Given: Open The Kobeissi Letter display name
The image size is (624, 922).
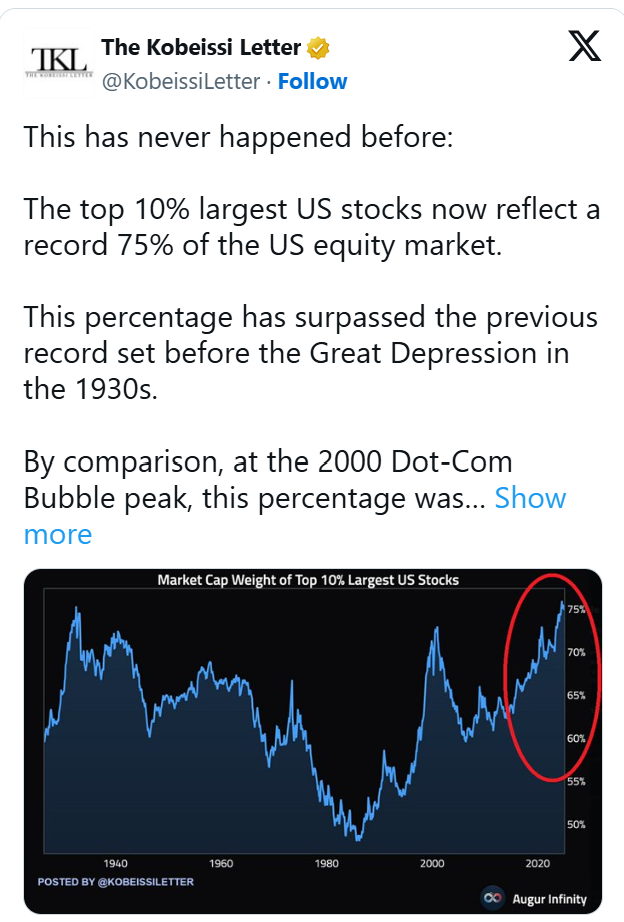Looking at the screenshot, I should pyautogui.click(x=201, y=47).
